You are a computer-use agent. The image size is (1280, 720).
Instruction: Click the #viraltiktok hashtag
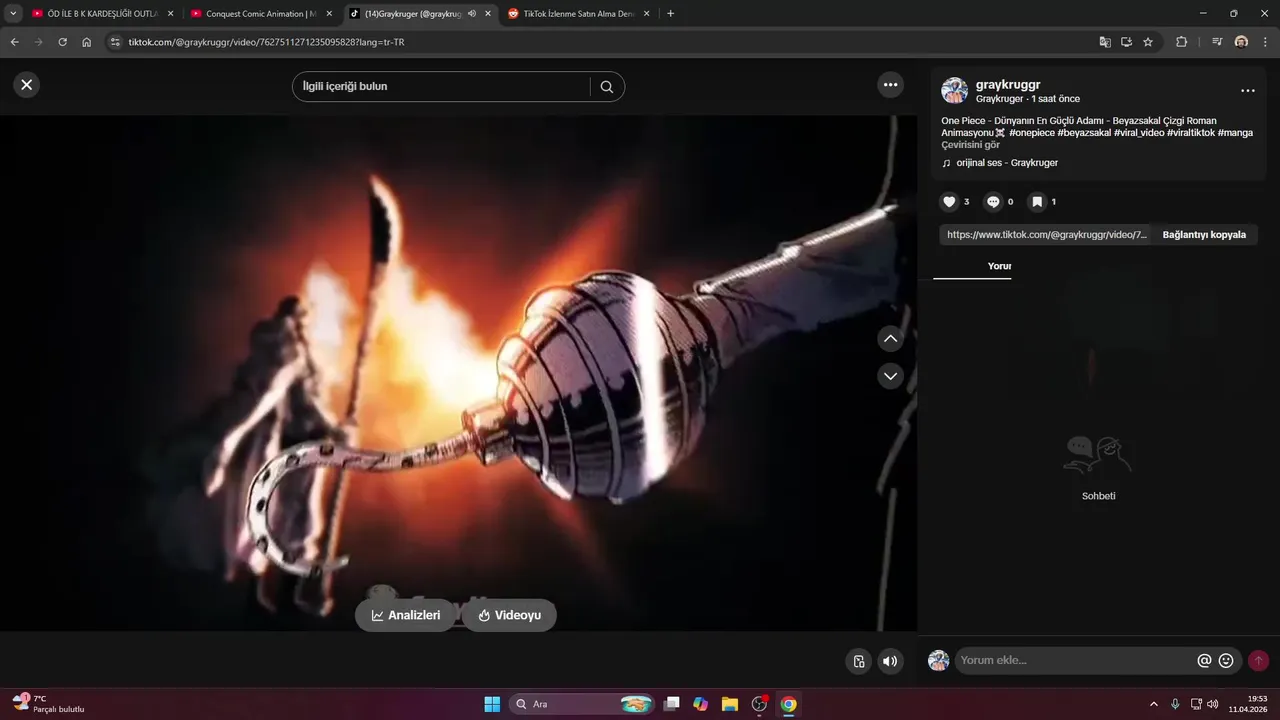click(x=1190, y=133)
